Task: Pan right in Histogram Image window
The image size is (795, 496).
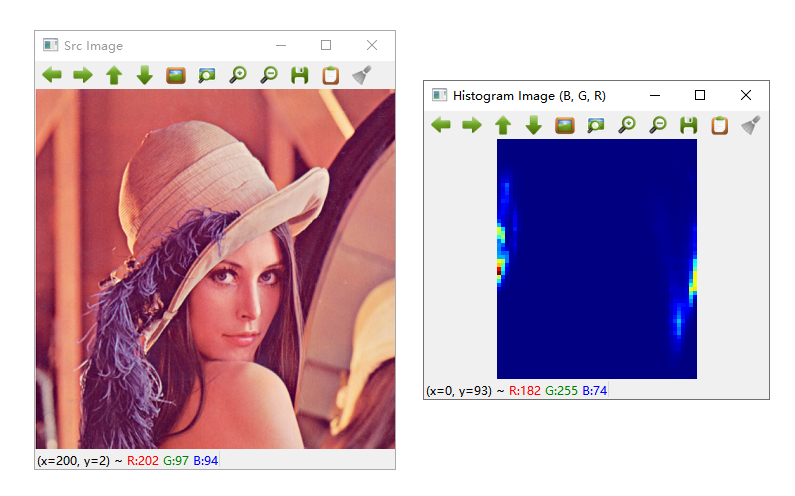Action: tap(472, 125)
